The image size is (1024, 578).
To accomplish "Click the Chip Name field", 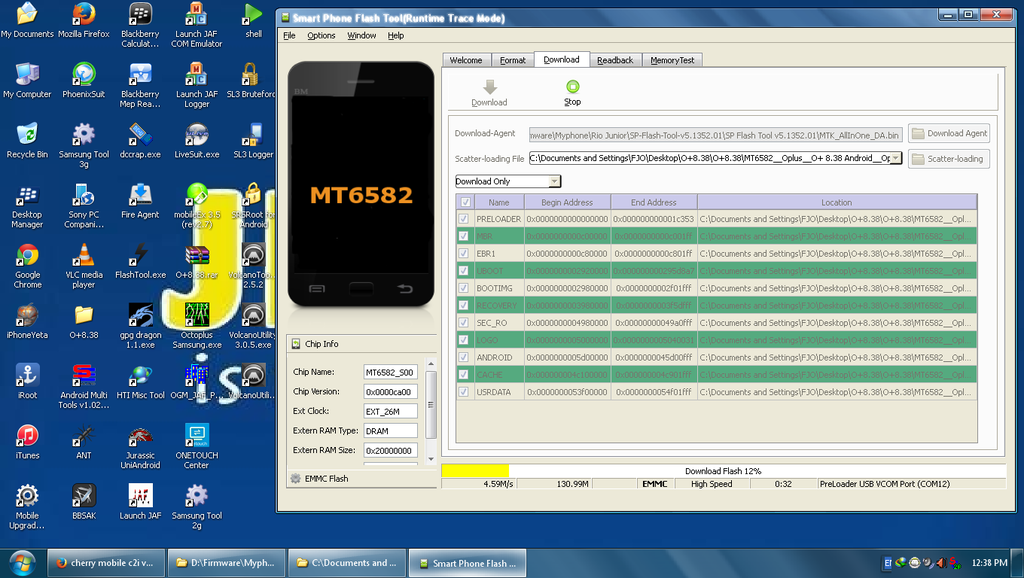I will (x=390, y=372).
